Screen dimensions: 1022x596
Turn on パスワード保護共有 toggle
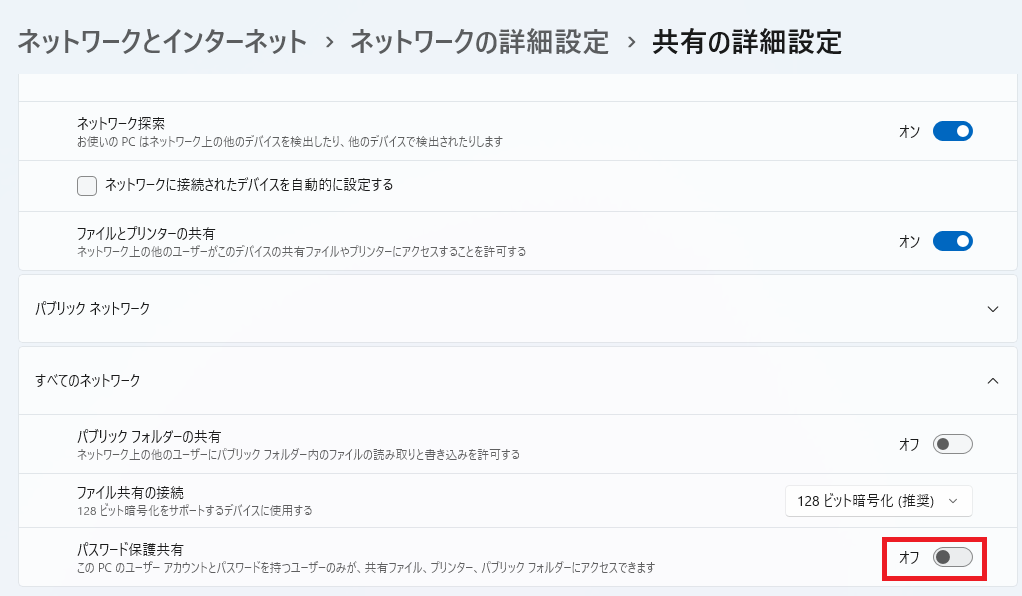click(x=952, y=557)
